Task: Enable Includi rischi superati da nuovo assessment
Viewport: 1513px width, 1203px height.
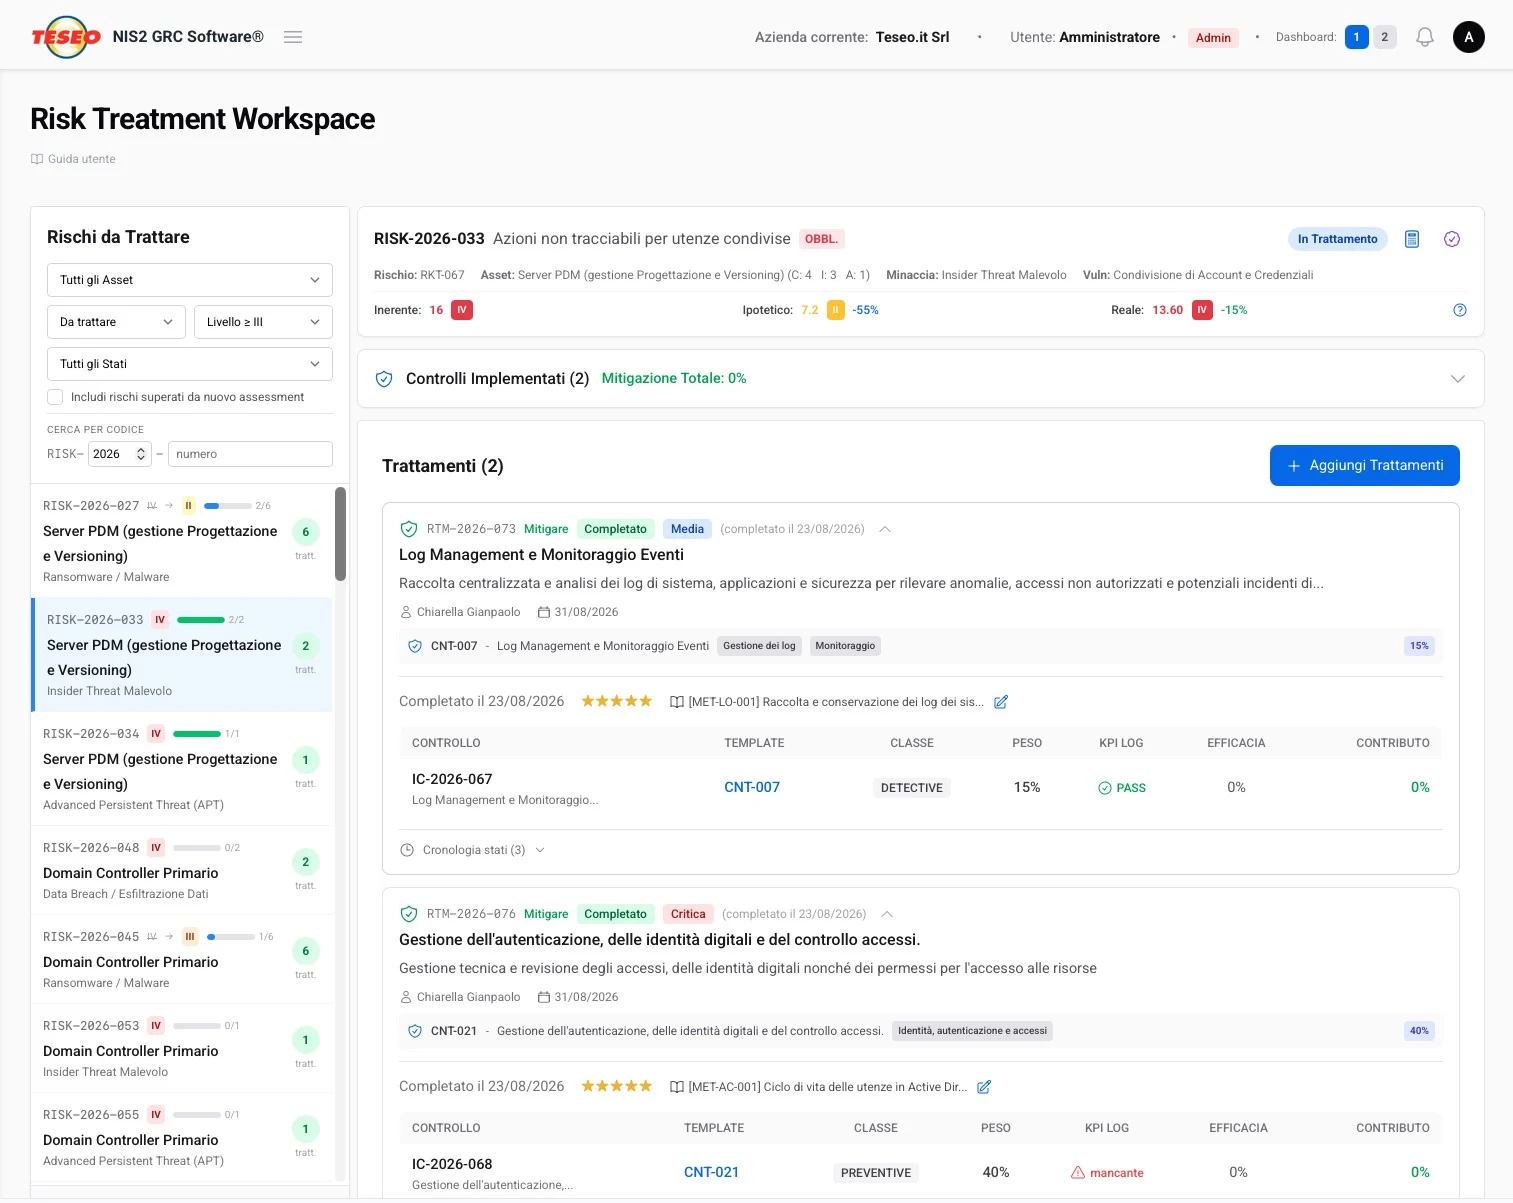Action: coord(55,397)
